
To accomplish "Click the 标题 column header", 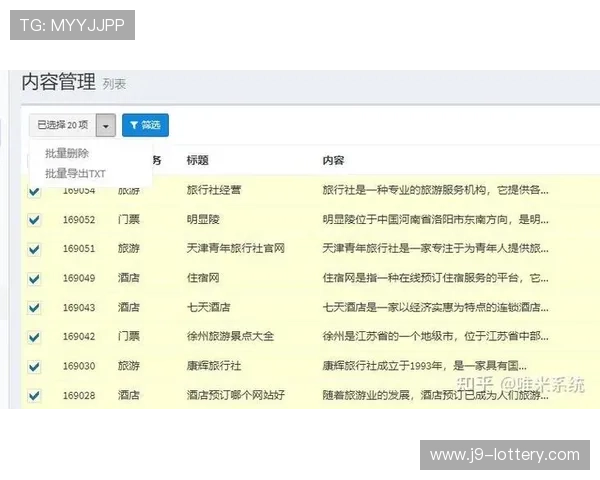I will (x=197, y=160).
